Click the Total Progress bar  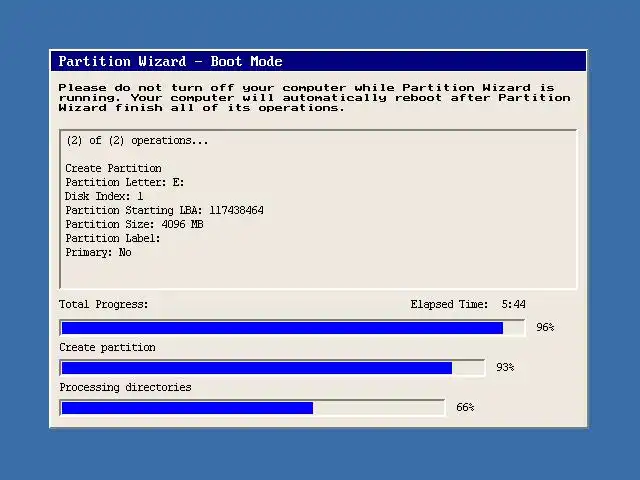click(x=292, y=328)
